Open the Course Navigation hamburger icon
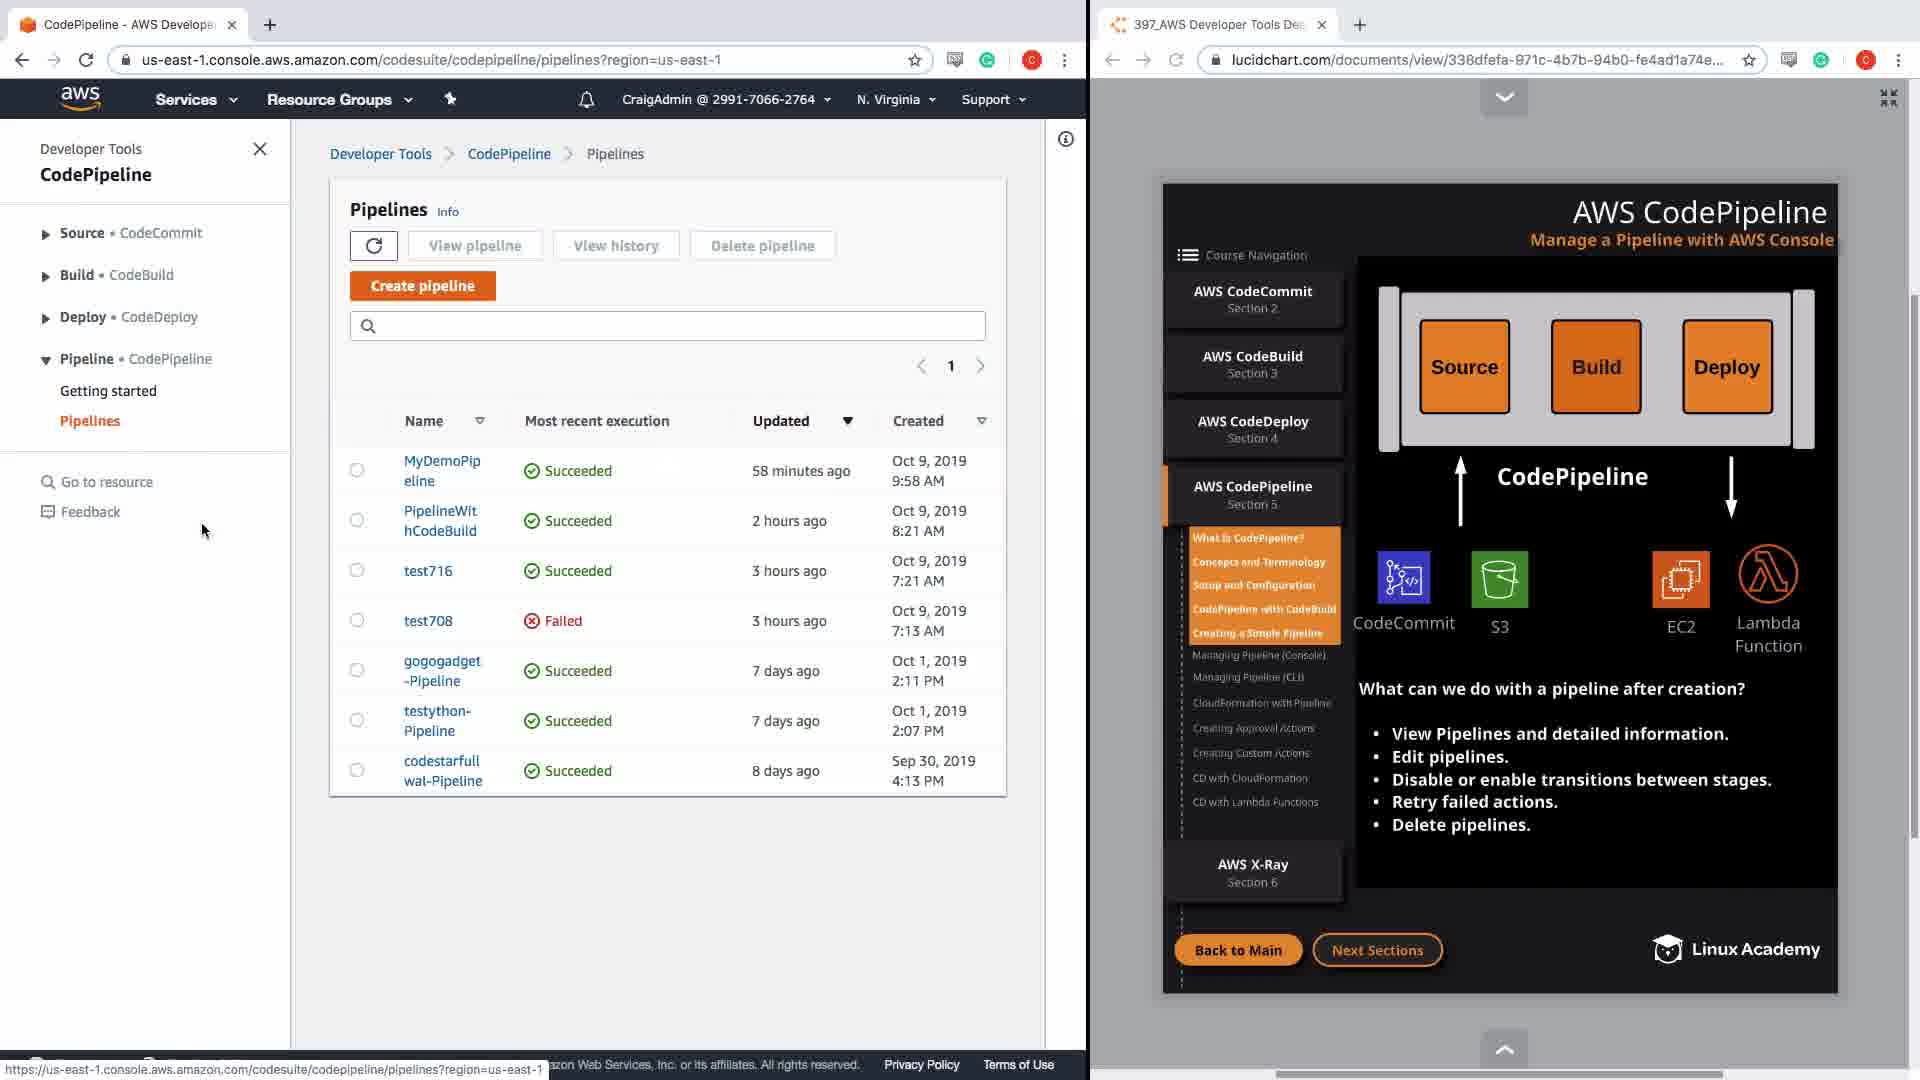1920x1080 pixels. tap(1187, 255)
